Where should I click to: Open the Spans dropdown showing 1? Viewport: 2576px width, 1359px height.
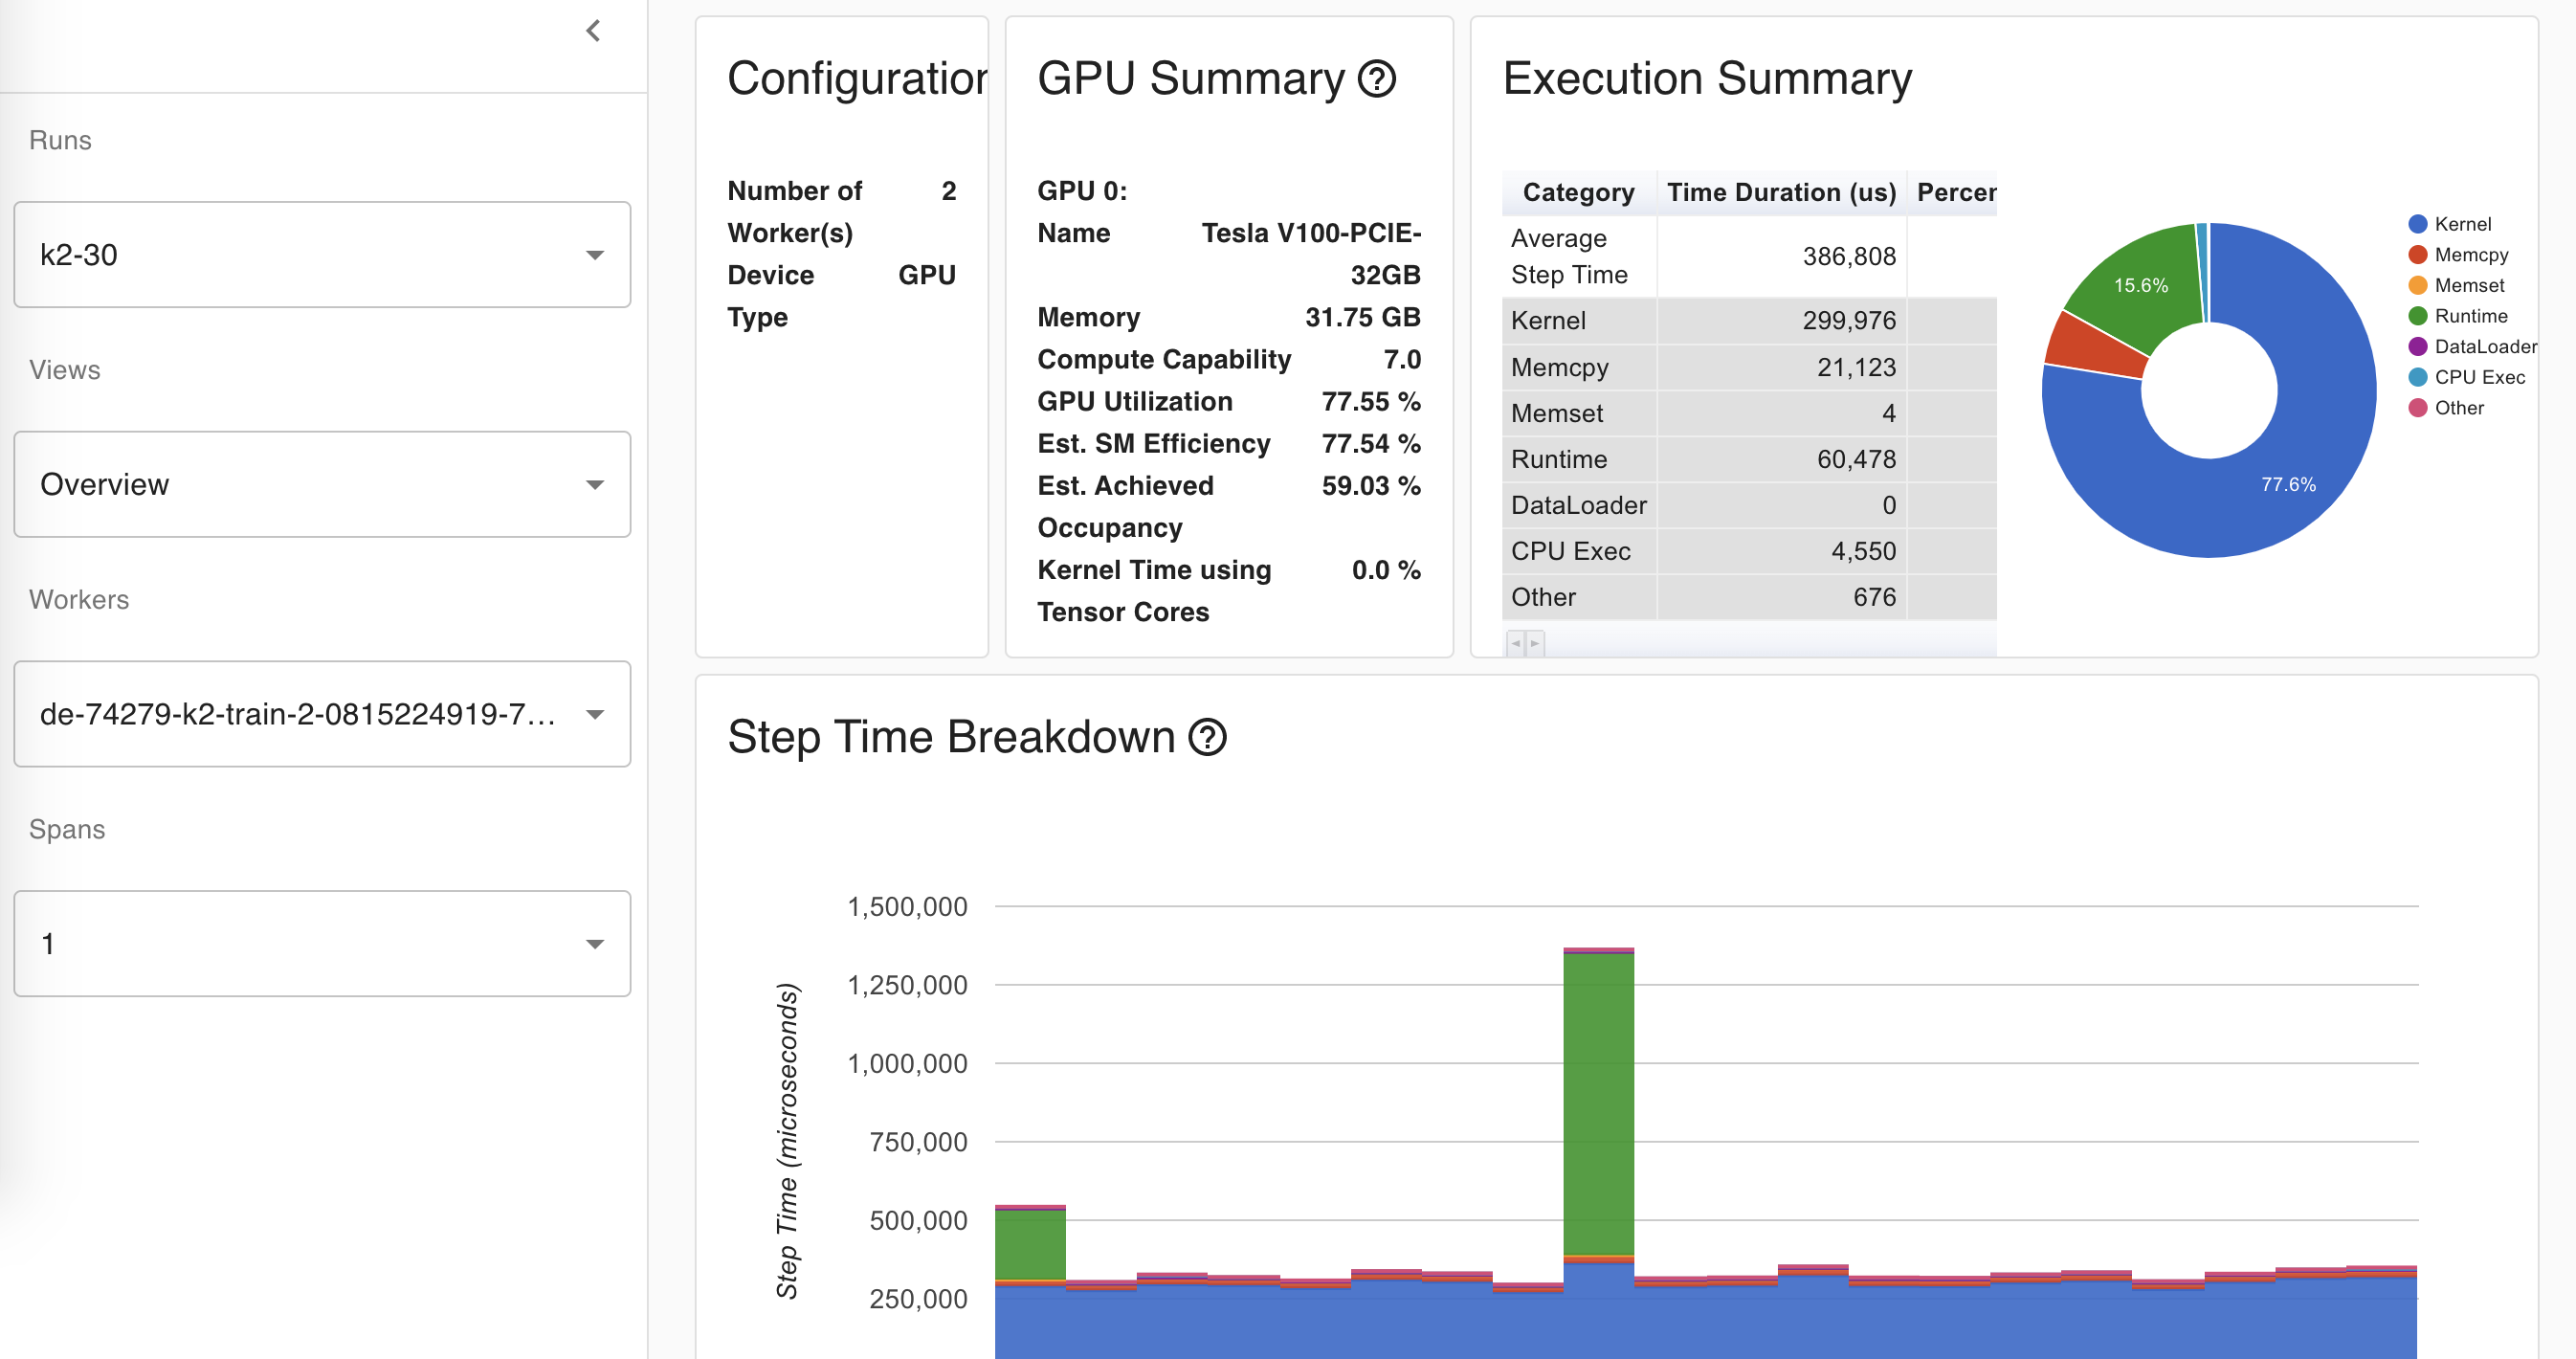[x=322, y=944]
